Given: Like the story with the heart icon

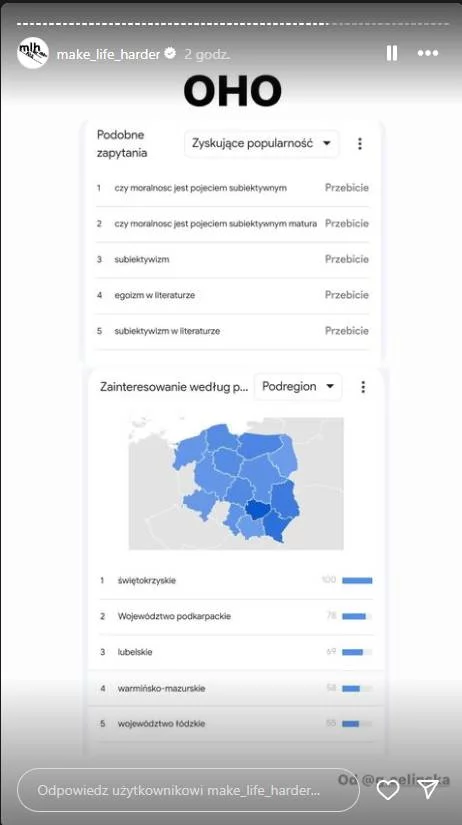Looking at the screenshot, I should pos(388,790).
